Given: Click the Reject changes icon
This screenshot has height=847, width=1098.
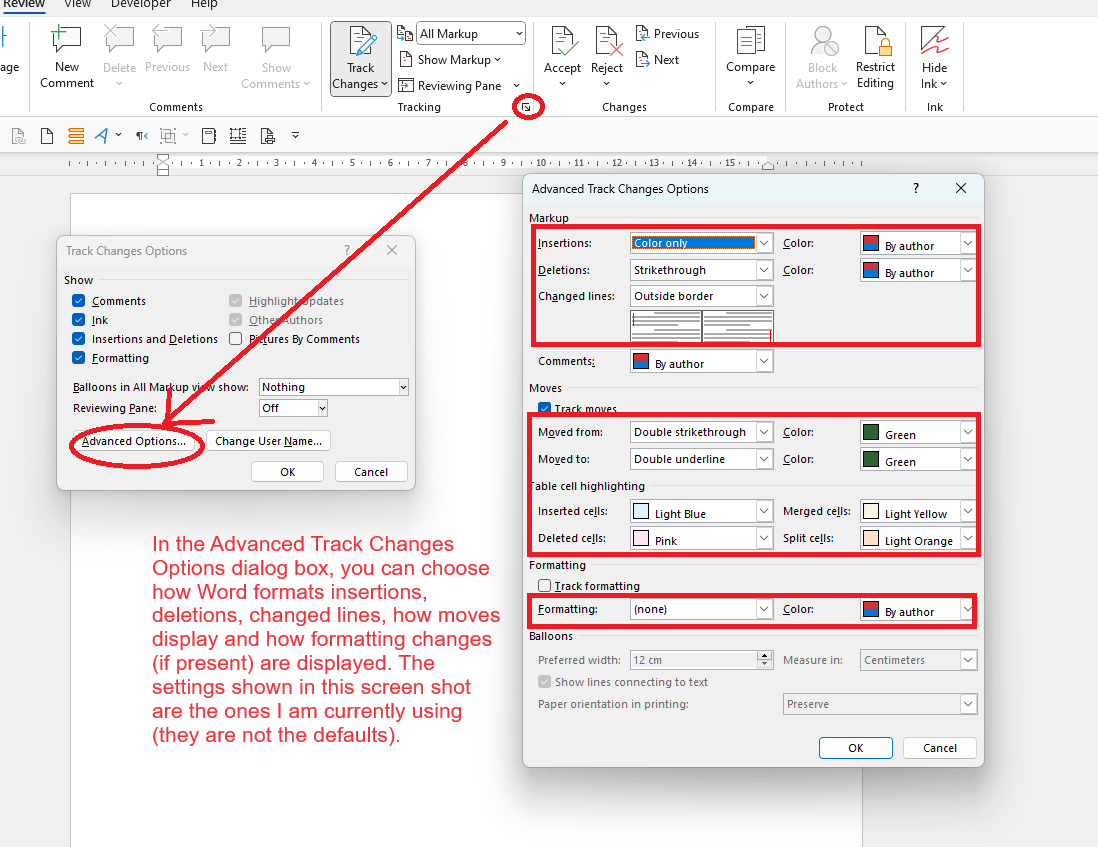Looking at the screenshot, I should point(606,57).
